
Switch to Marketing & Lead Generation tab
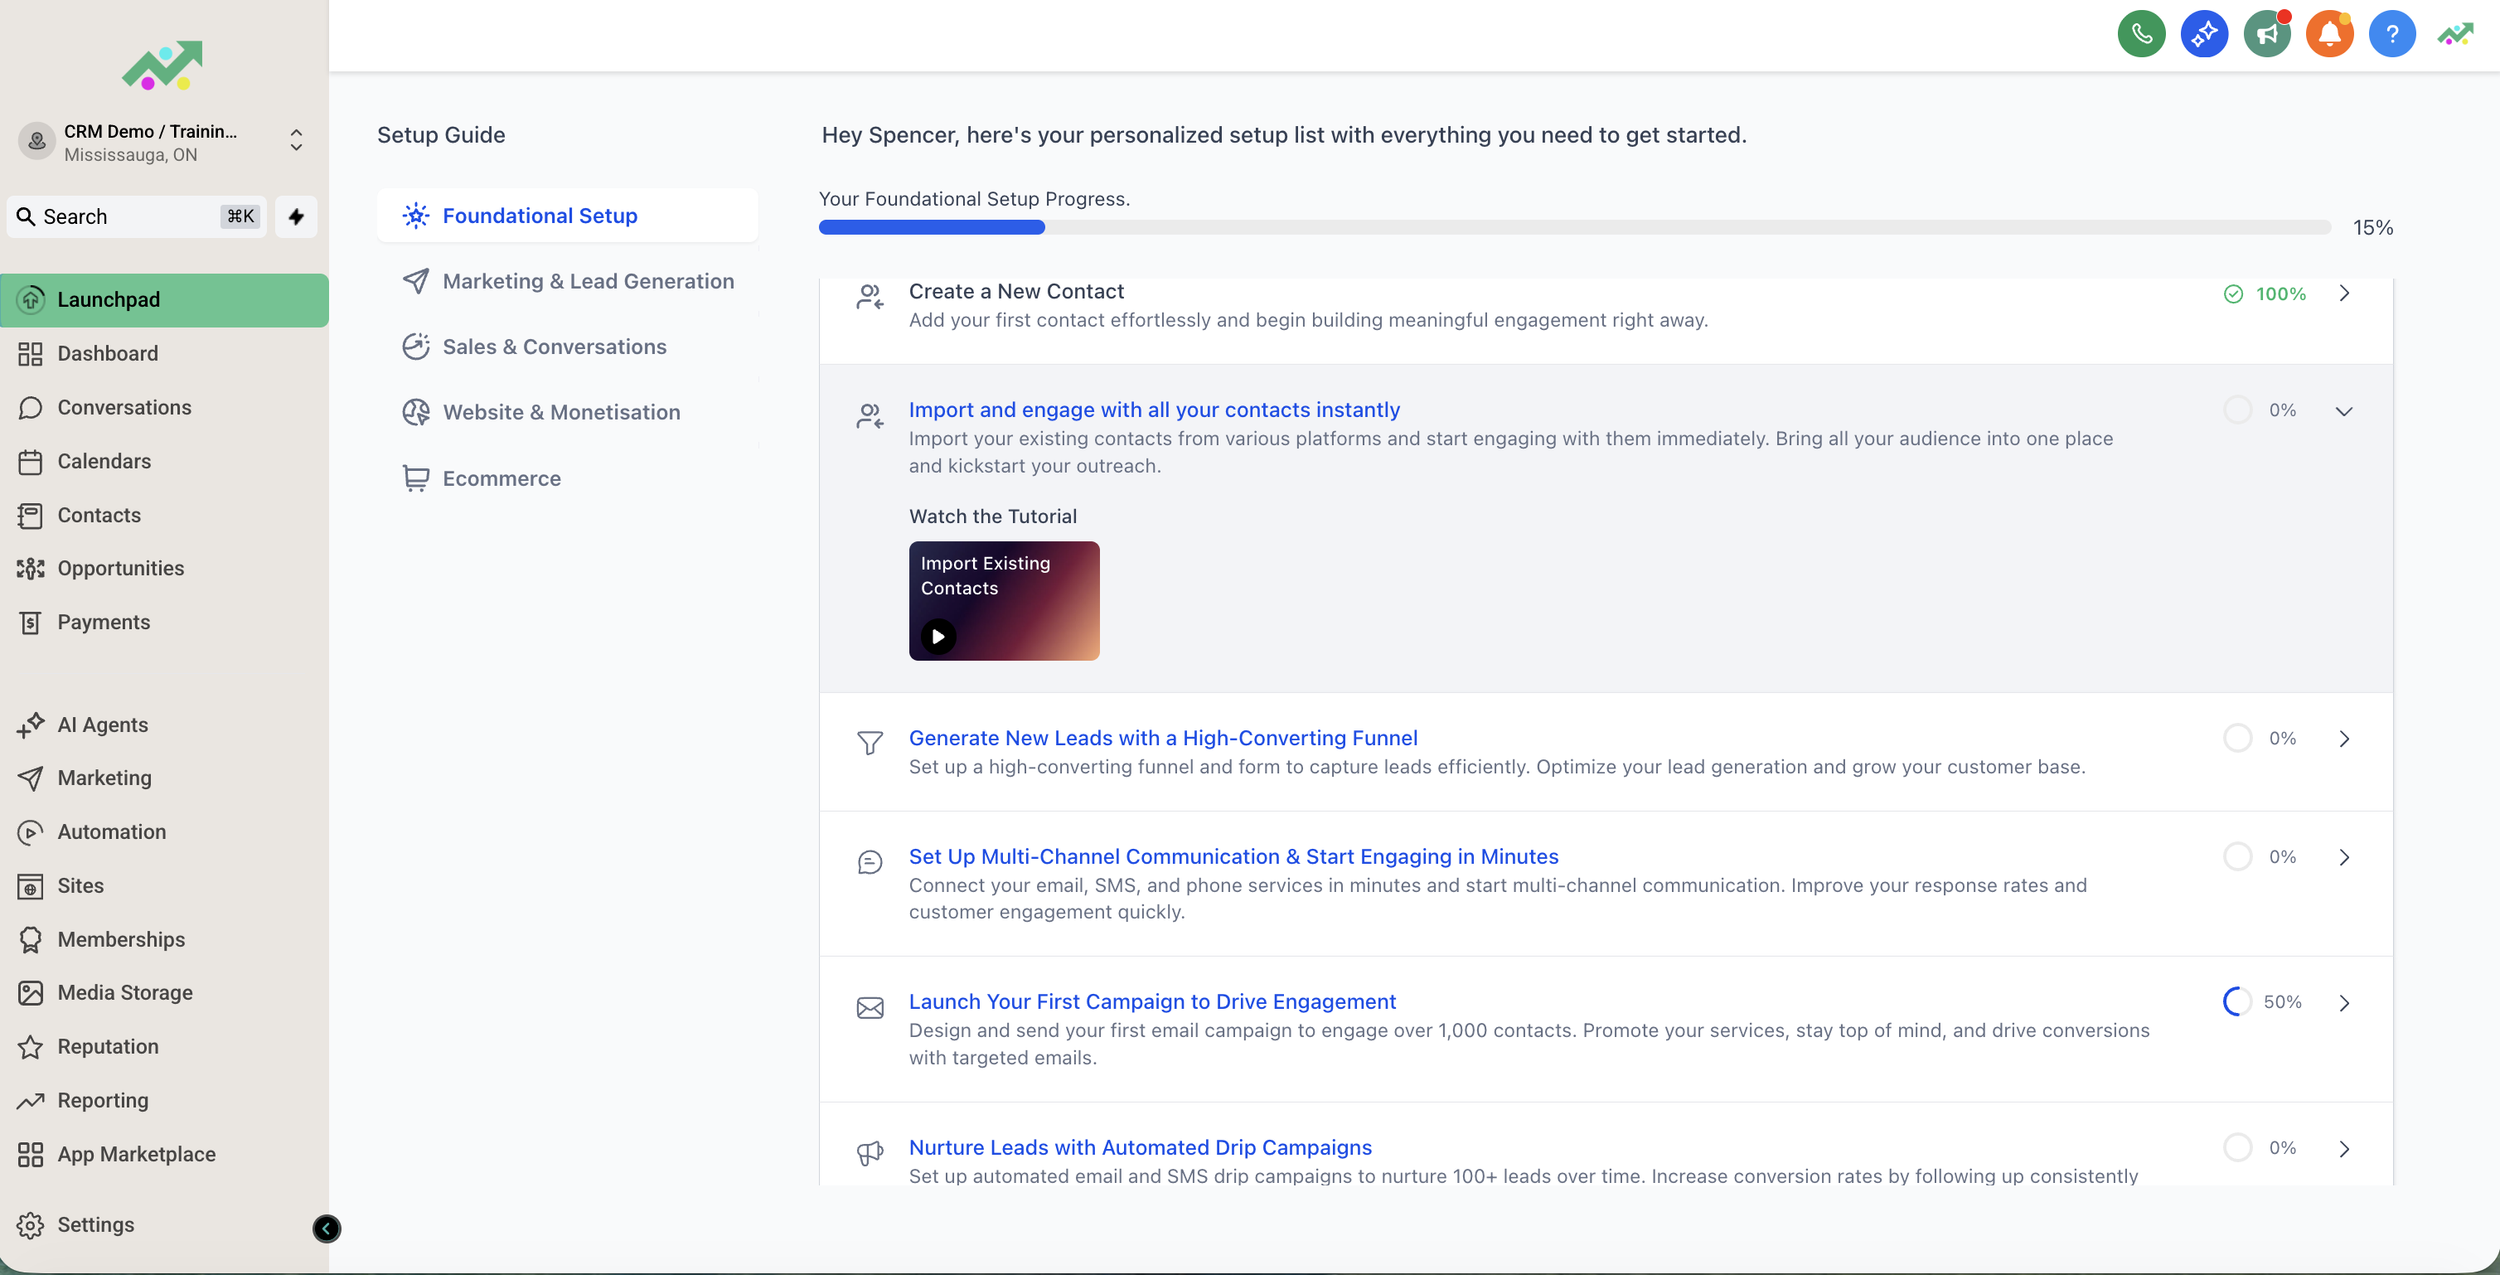[x=587, y=281]
